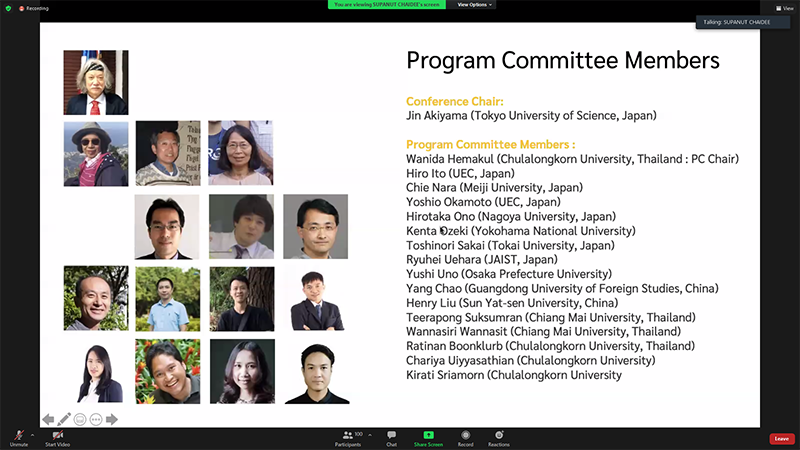Open the Reactions menu
The width and height of the screenshot is (800, 450).
499,438
